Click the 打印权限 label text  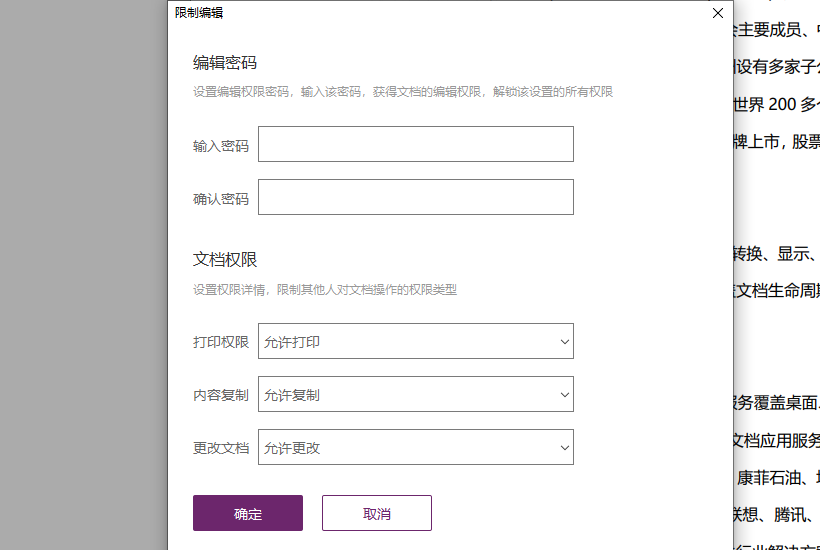pyautogui.click(x=221, y=342)
